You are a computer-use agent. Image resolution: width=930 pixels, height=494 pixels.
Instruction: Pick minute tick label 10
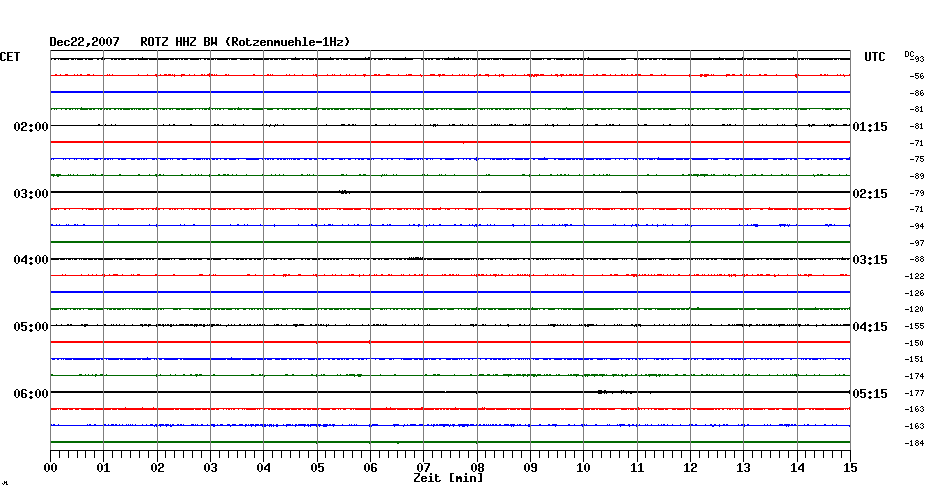pos(584,468)
